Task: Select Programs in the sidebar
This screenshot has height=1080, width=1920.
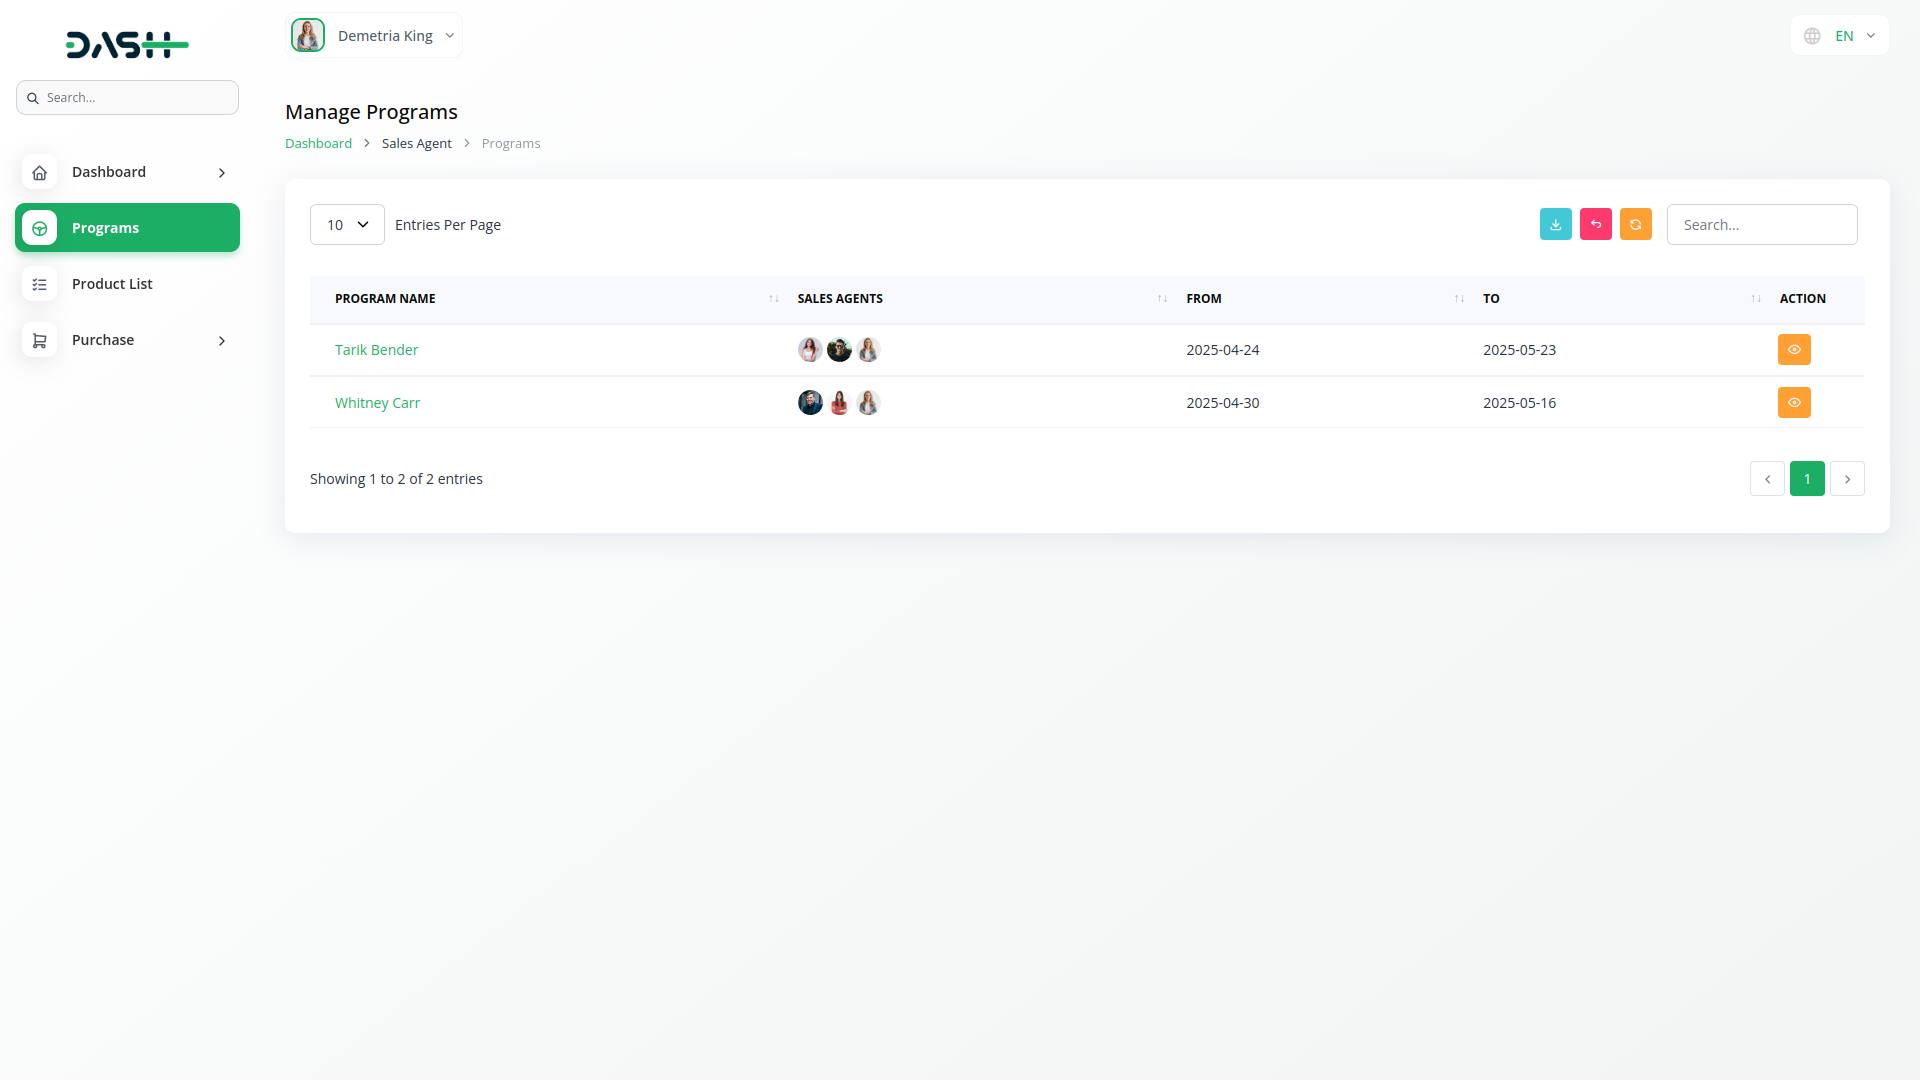Action: click(127, 228)
